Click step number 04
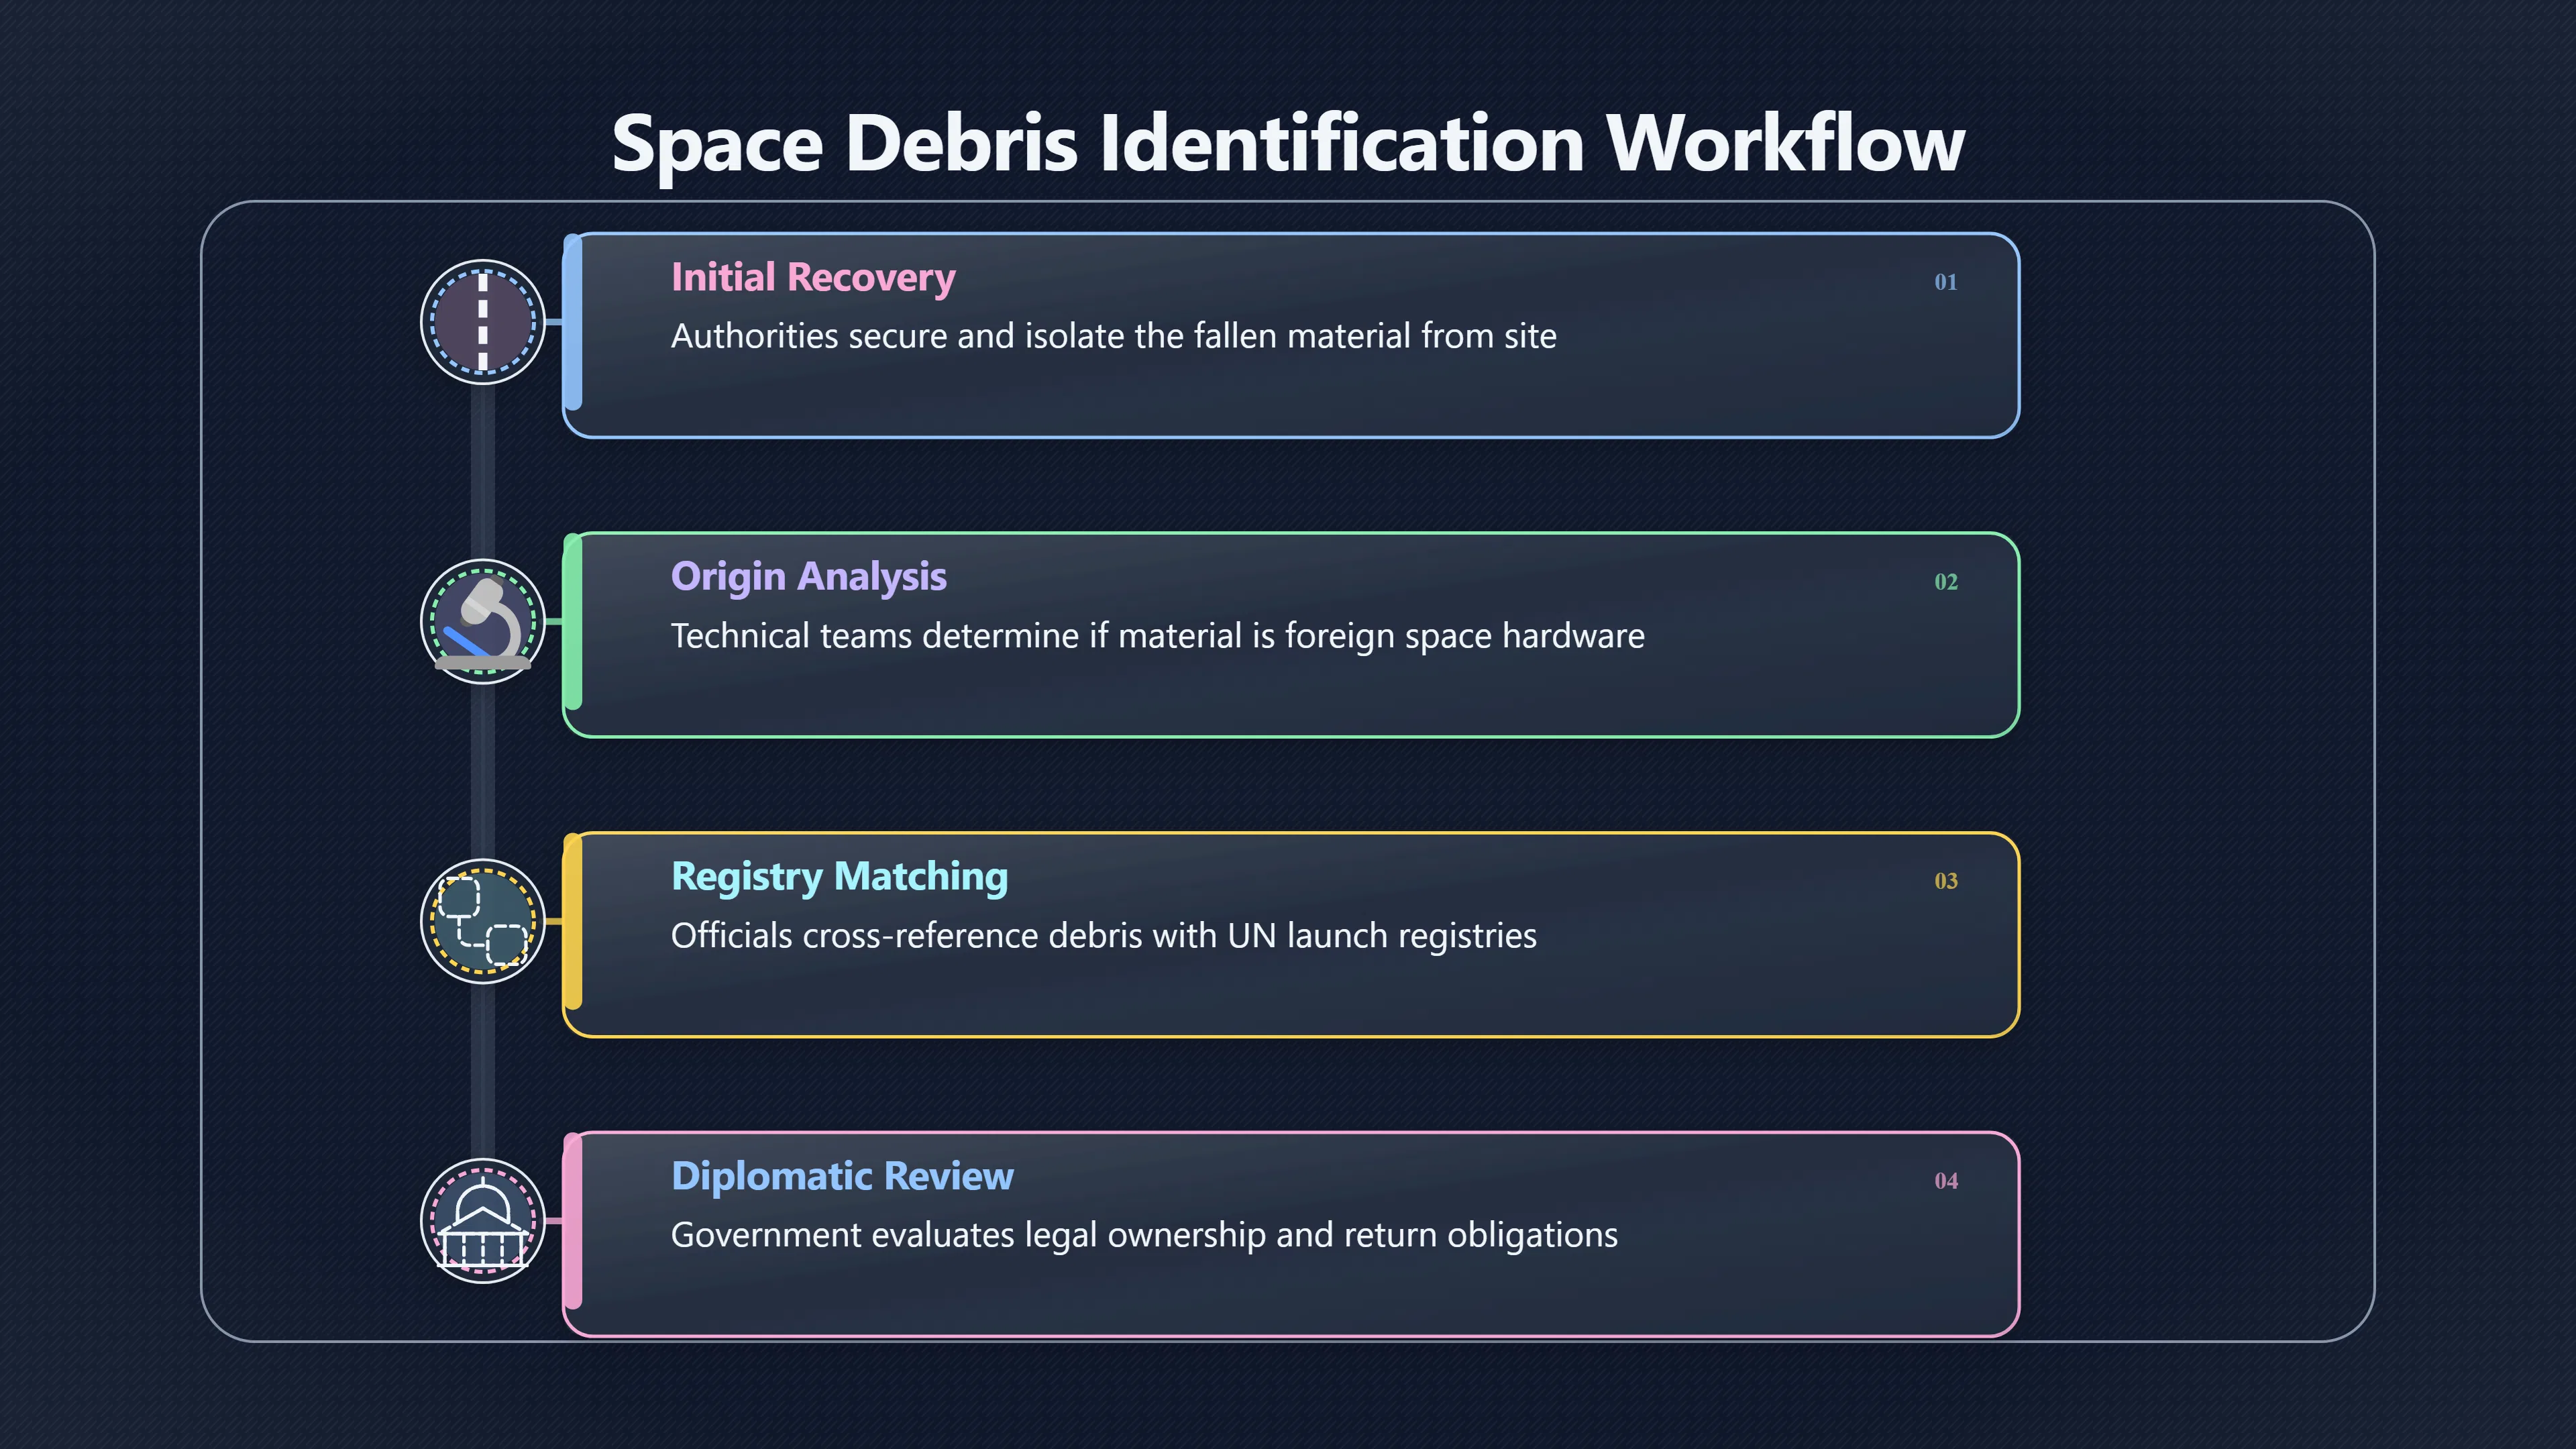 [x=1945, y=1181]
